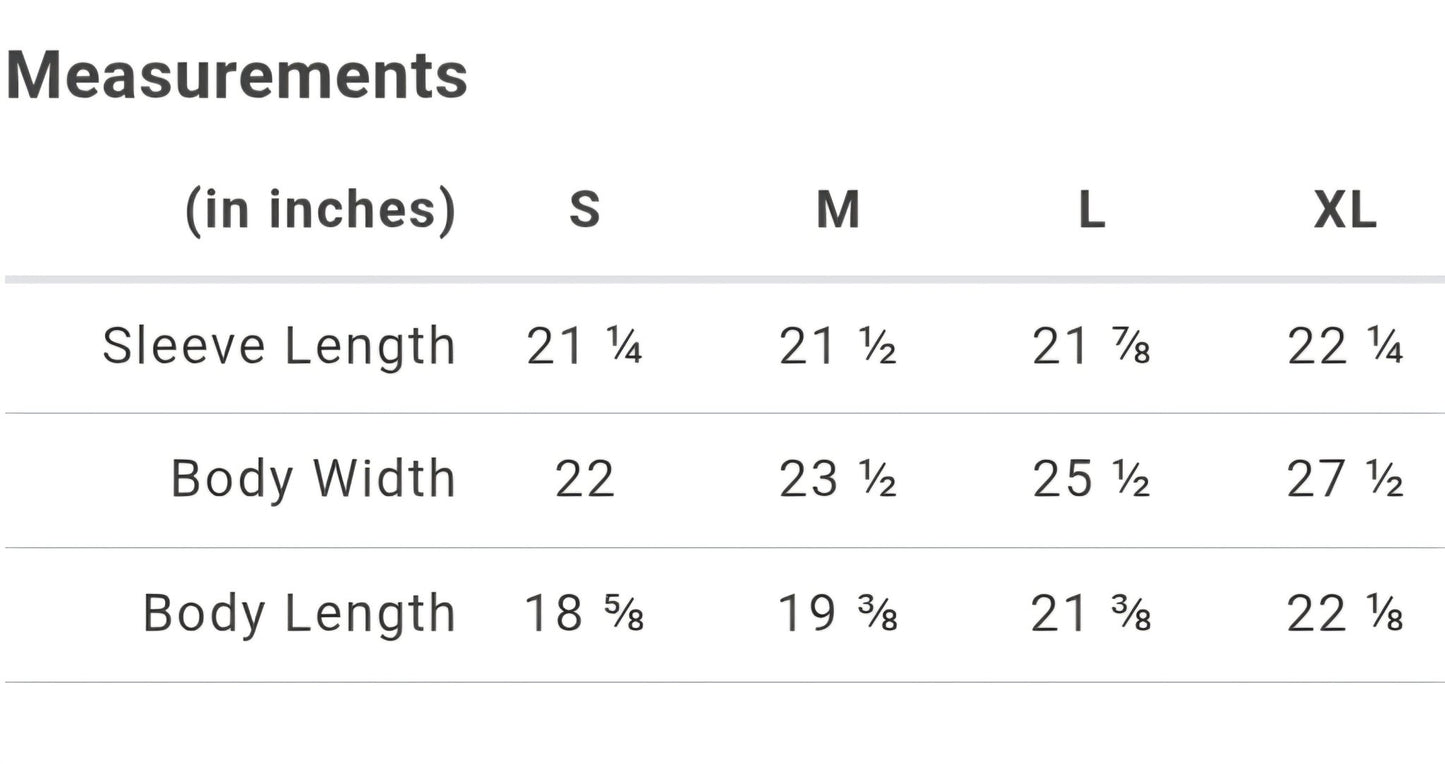1445x764 pixels.
Task: Click the 27 ½ Body Width cell
Action: pyautogui.click(x=1345, y=479)
